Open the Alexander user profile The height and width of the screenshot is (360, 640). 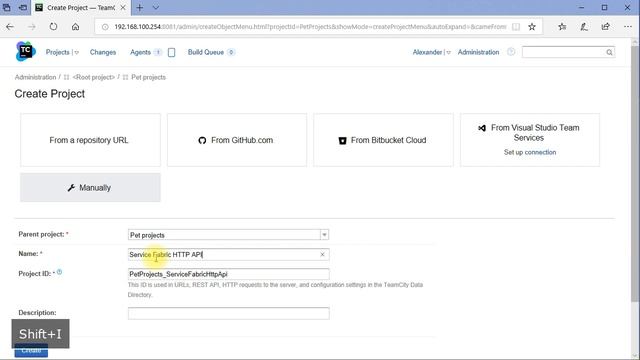(427, 52)
